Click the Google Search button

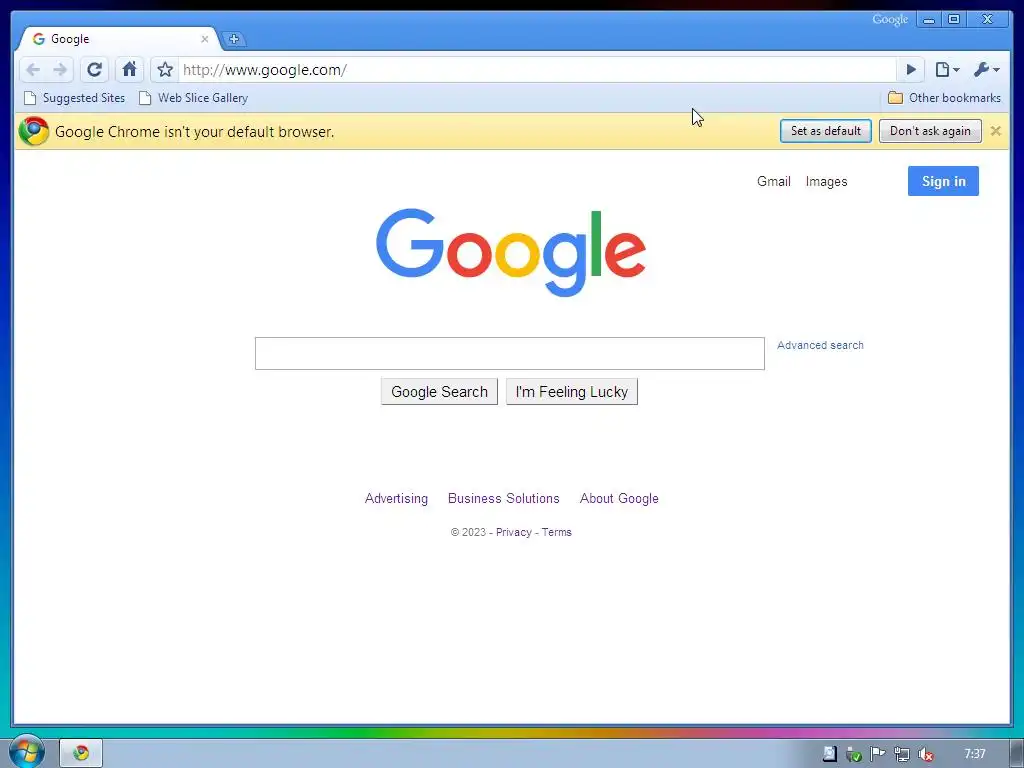click(x=439, y=392)
